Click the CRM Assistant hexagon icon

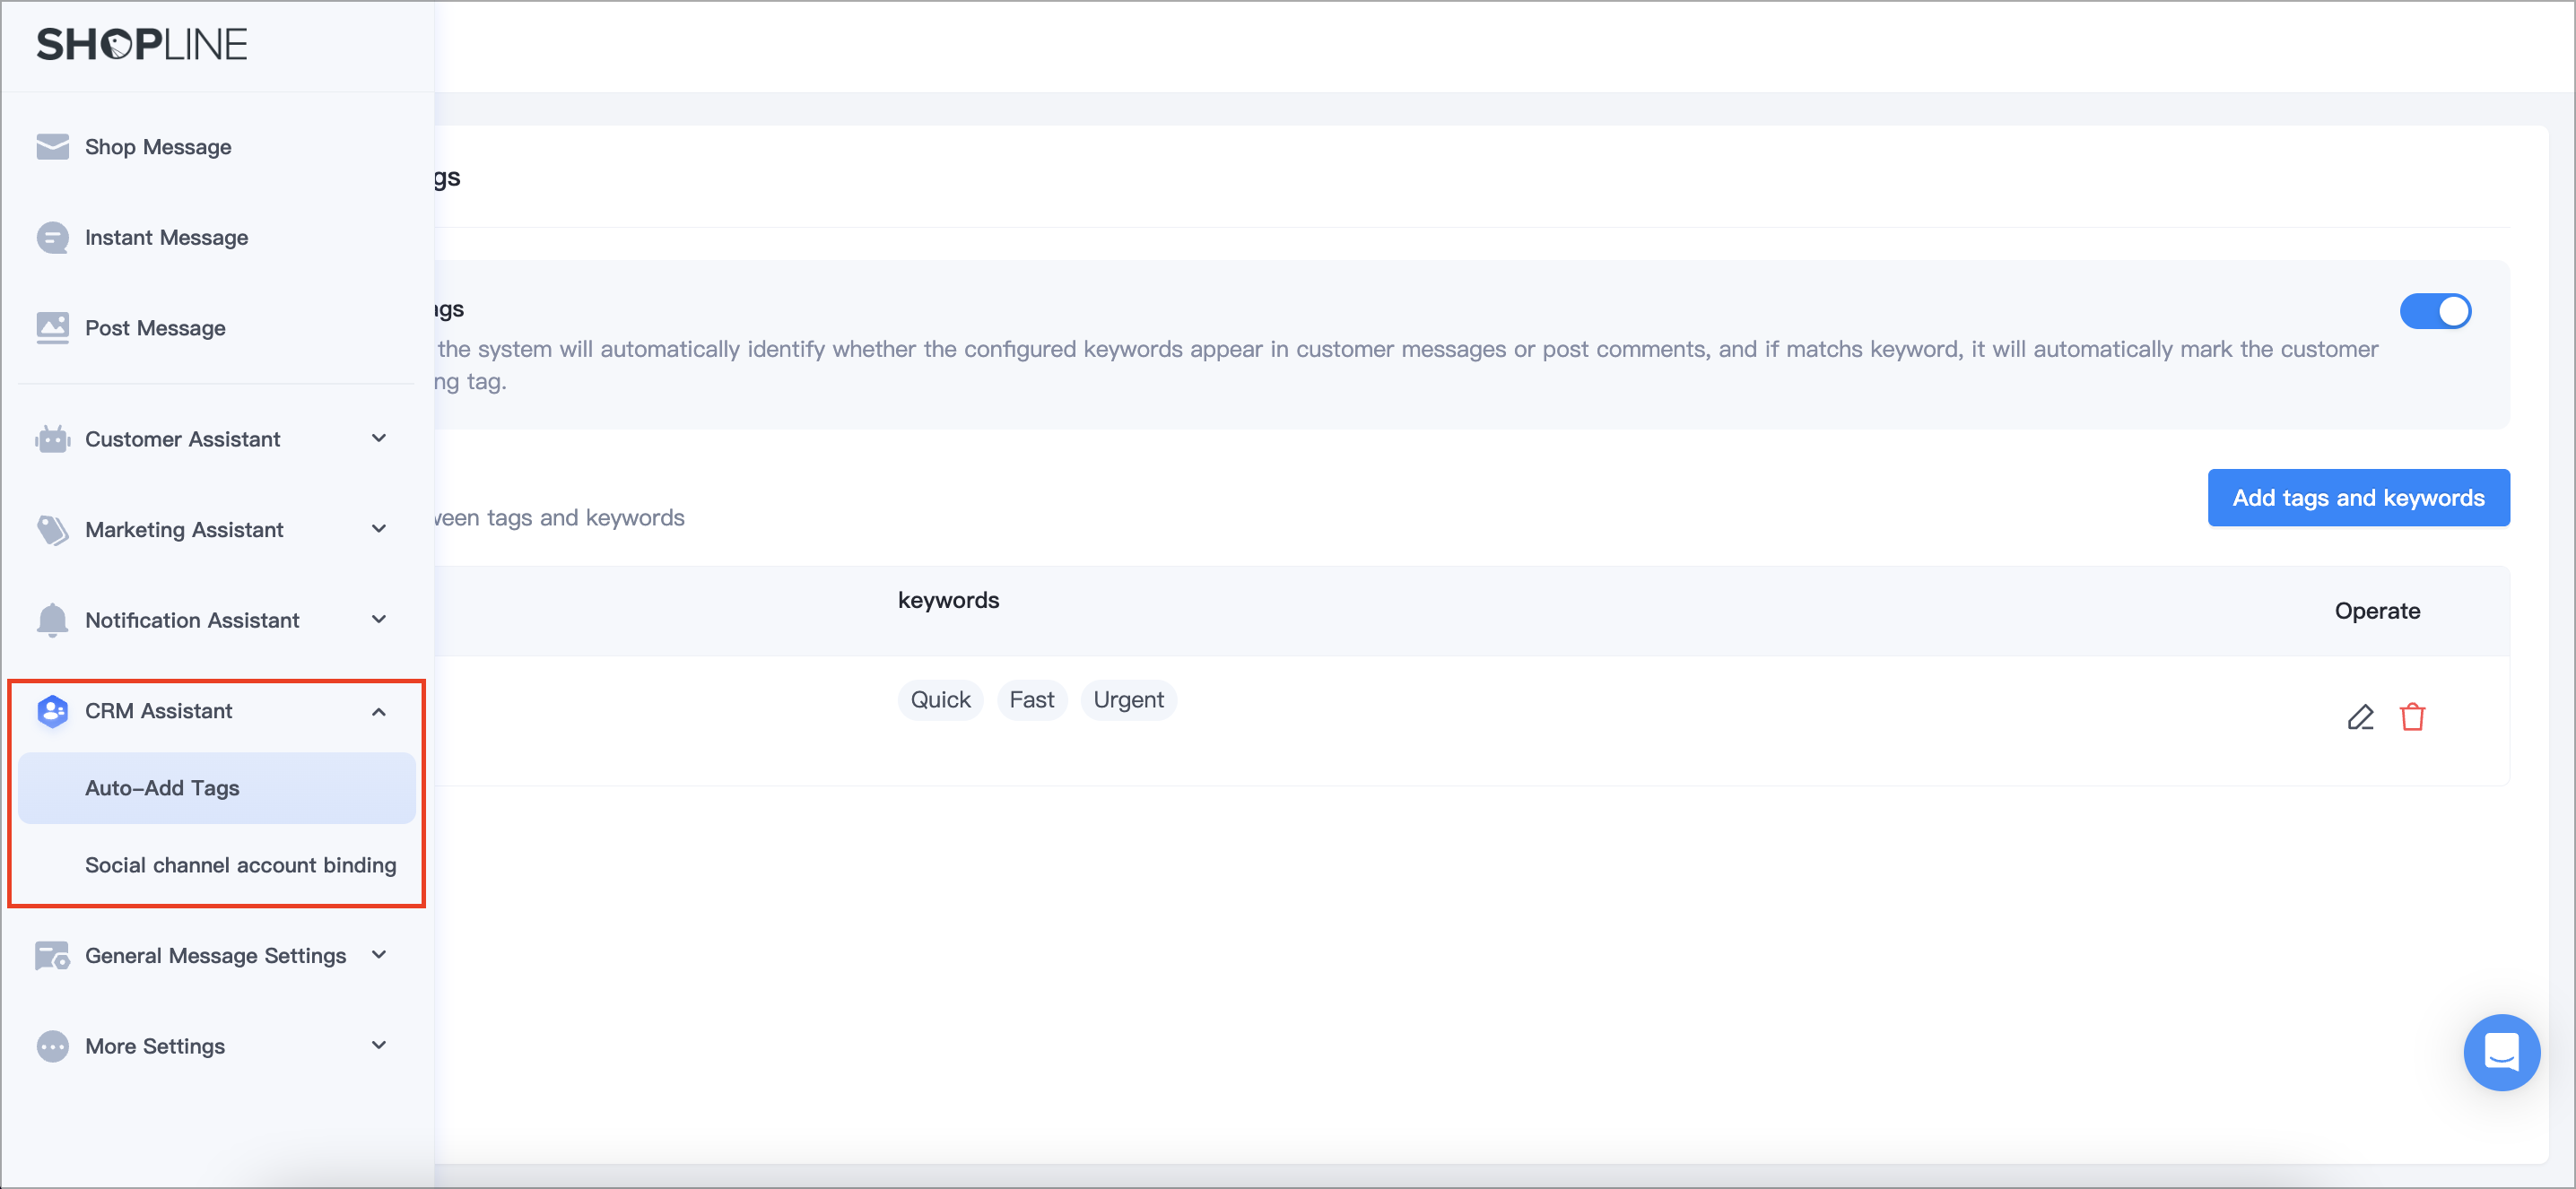coord(52,711)
